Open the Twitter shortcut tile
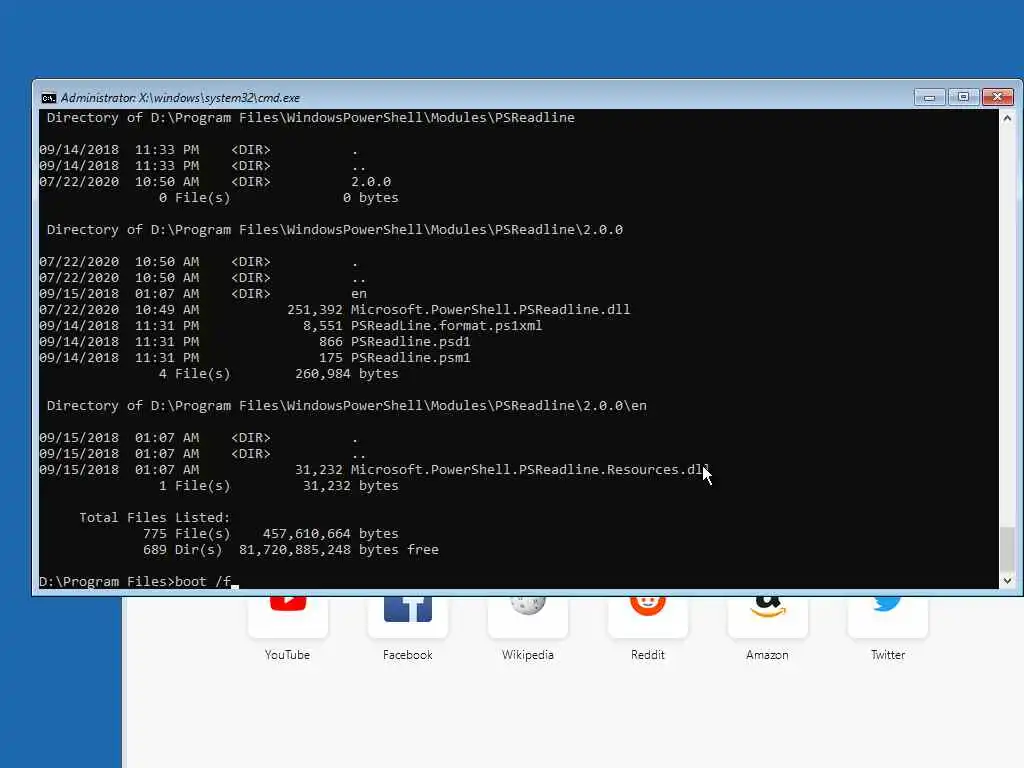Viewport: 1024px width, 768px height. 888,616
